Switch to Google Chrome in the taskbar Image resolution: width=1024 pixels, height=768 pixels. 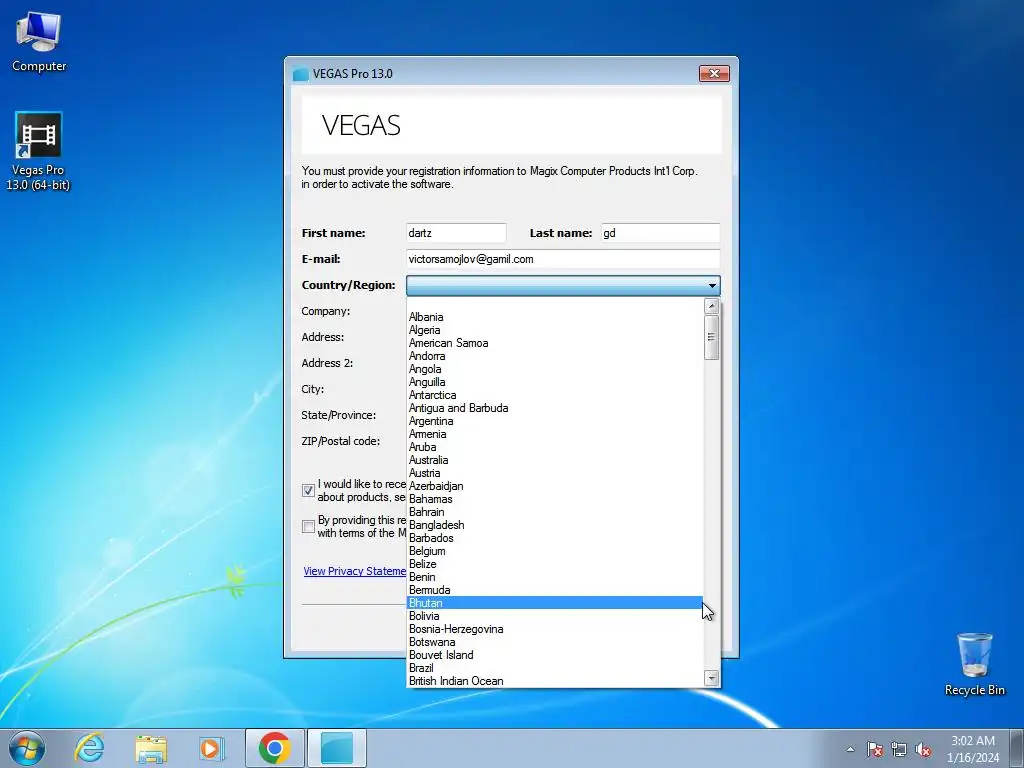274,748
